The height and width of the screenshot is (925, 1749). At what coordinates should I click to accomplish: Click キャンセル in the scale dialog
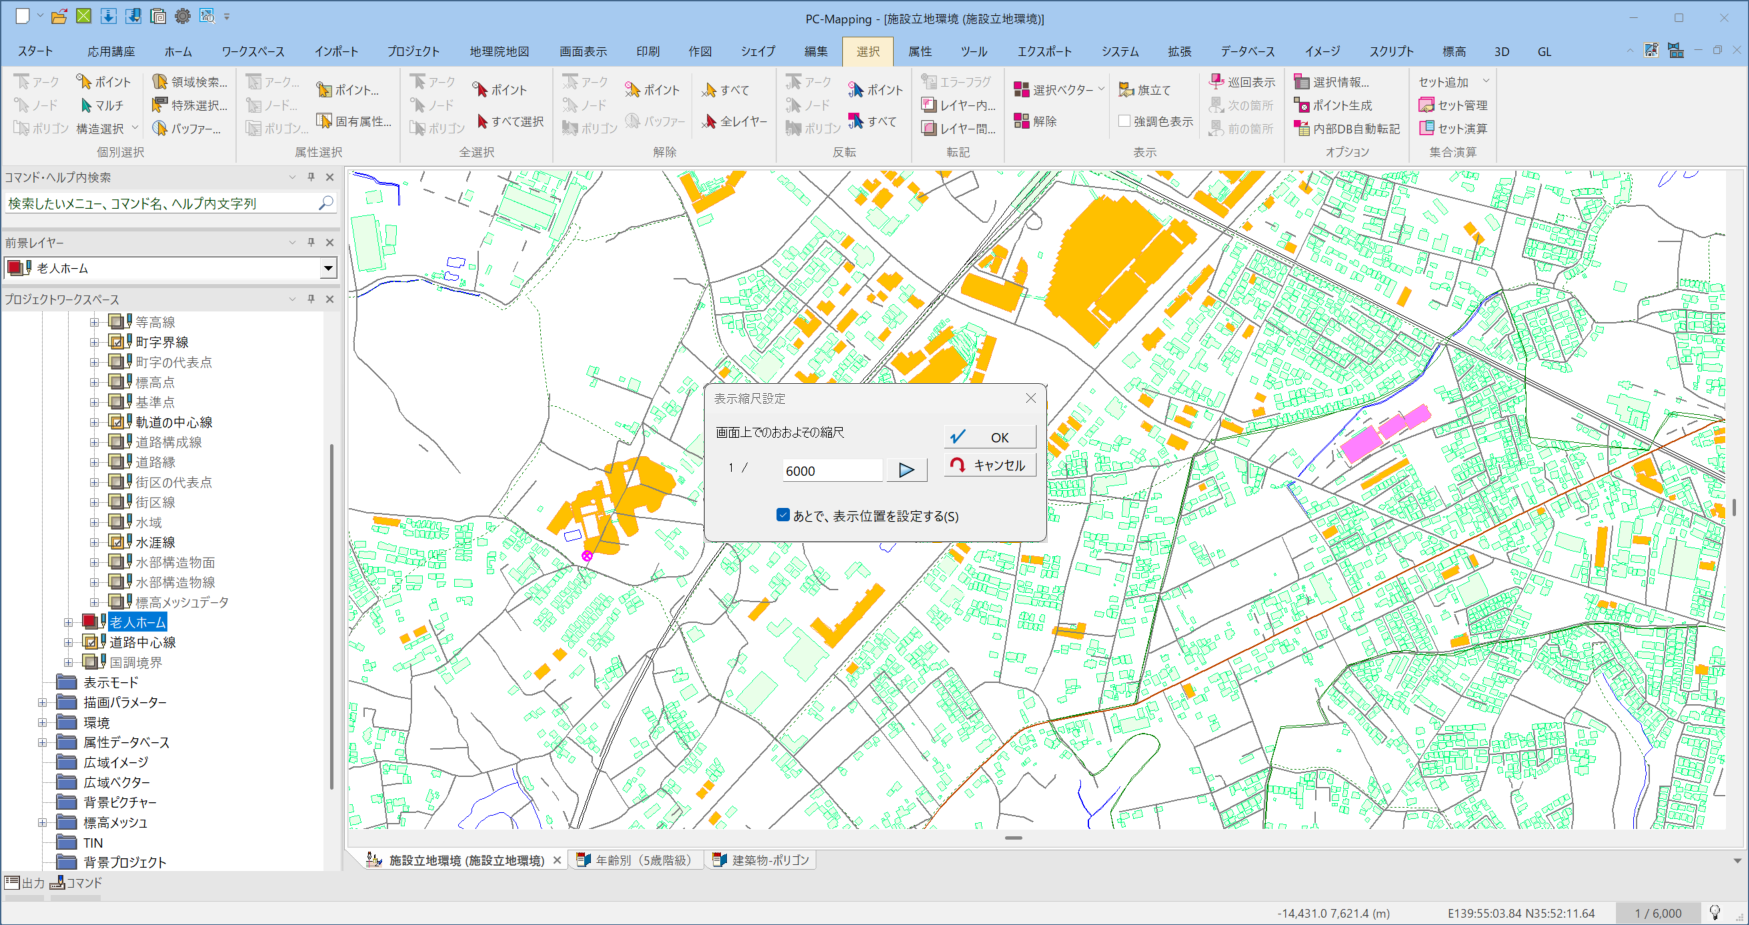[988, 465]
